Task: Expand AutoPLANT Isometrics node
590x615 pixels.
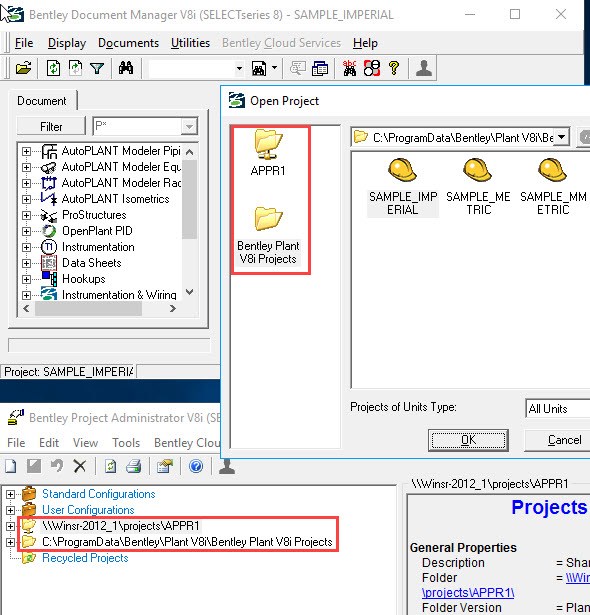Action: pos(26,199)
